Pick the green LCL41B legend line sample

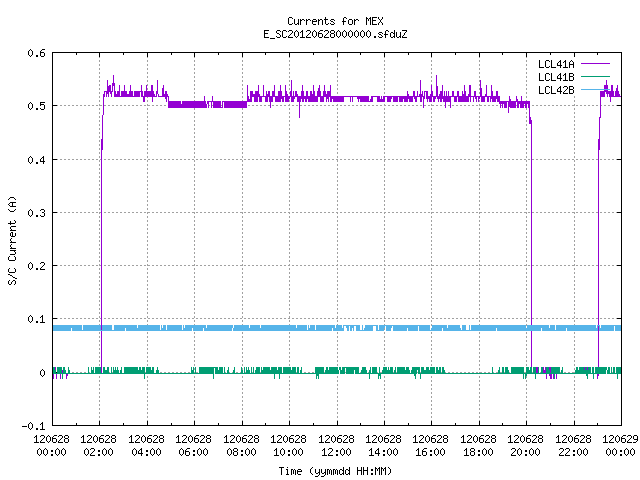pos(595,77)
